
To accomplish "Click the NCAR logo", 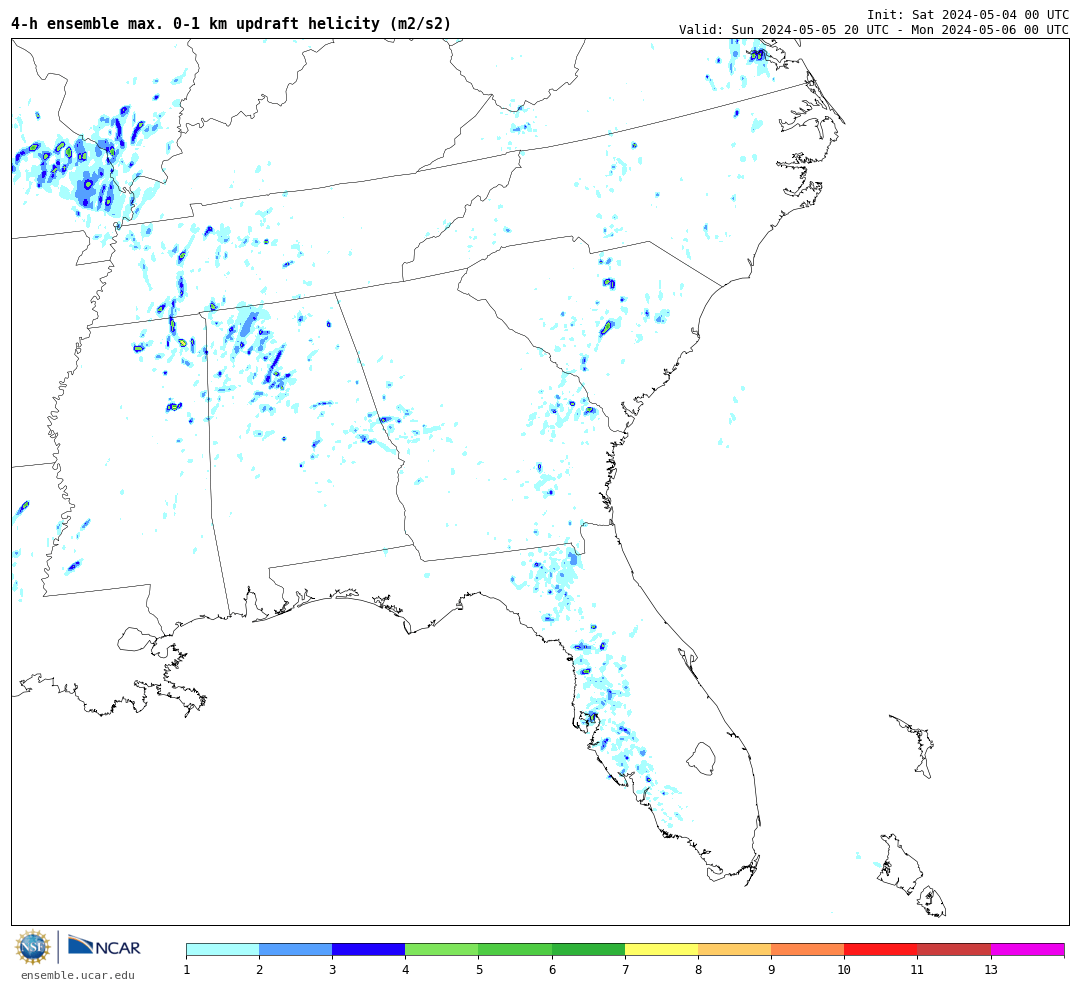I will (104, 946).
